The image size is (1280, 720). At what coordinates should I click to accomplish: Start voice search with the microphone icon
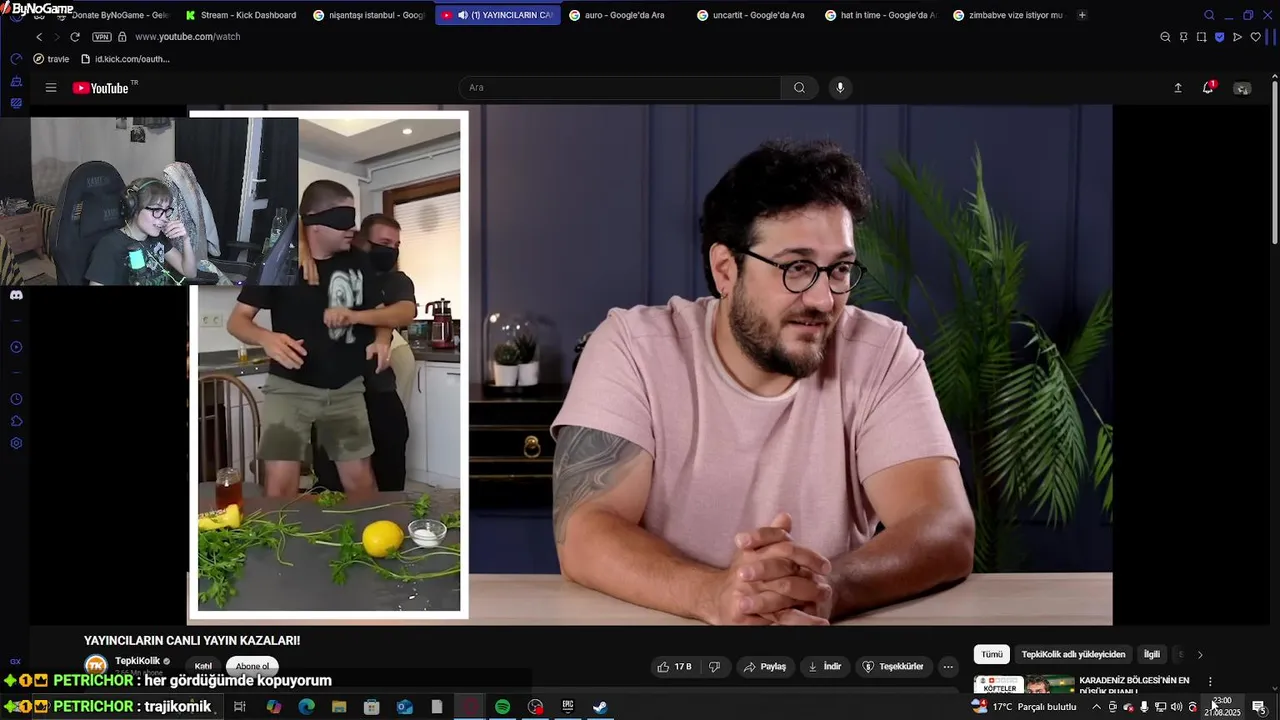(840, 88)
